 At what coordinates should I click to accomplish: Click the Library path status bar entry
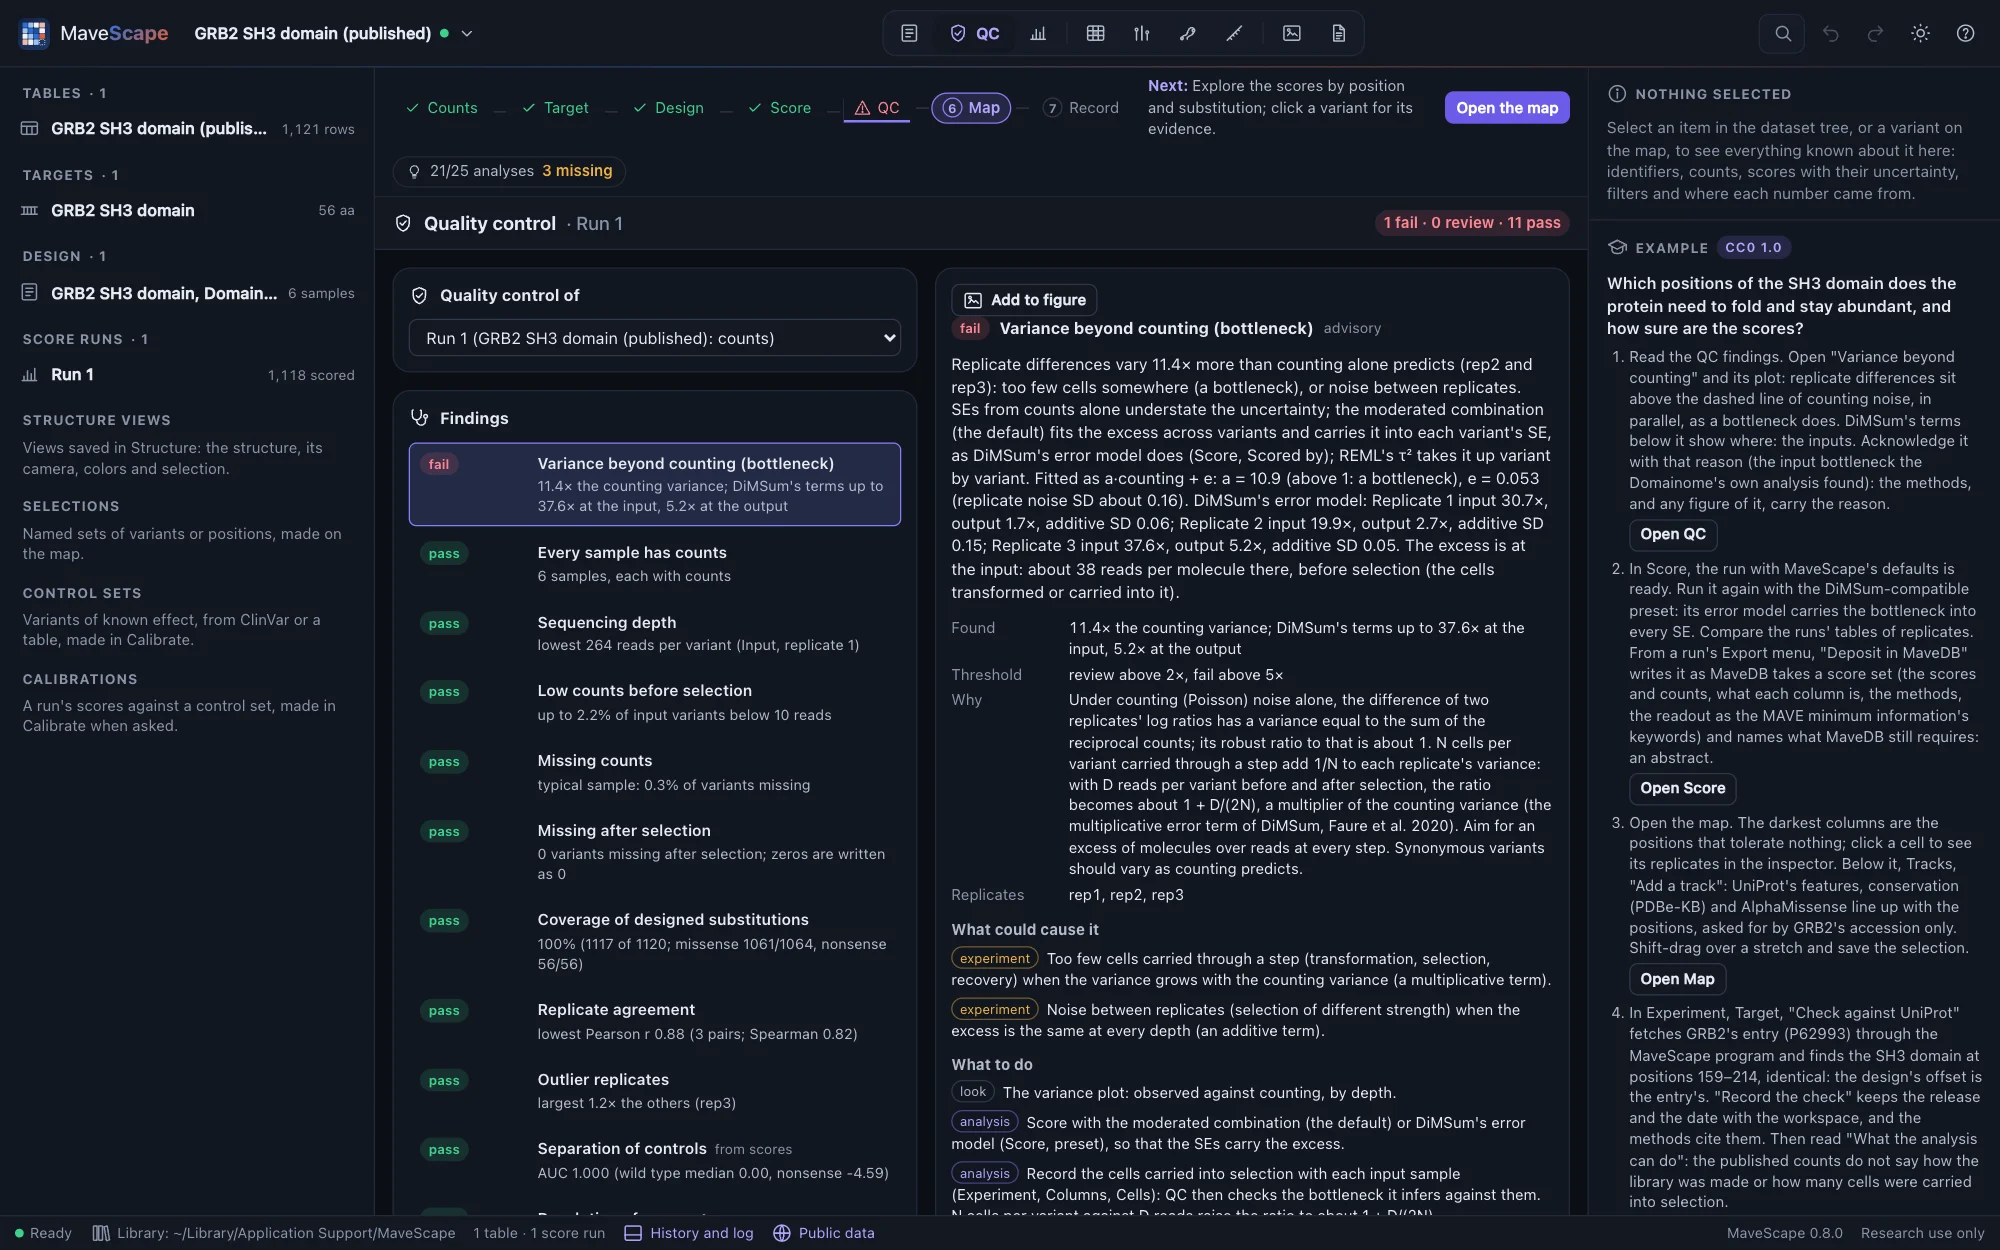tap(274, 1233)
